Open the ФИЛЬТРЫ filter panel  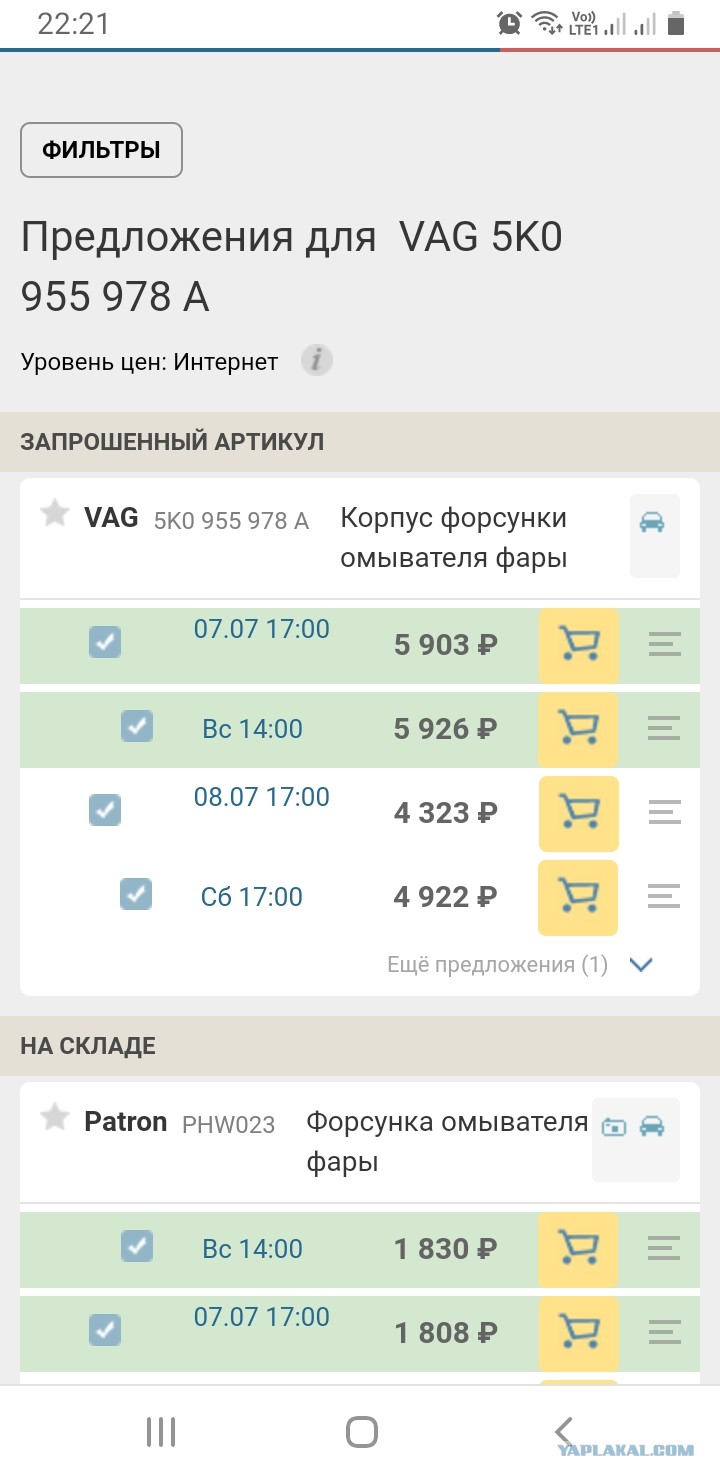click(101, 150)
